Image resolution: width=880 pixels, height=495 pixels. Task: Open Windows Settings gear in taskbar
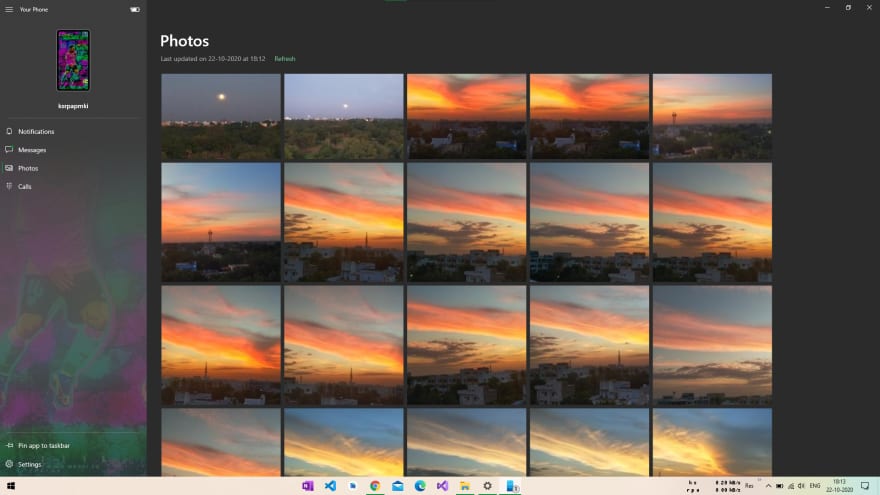tap(487, 486)
